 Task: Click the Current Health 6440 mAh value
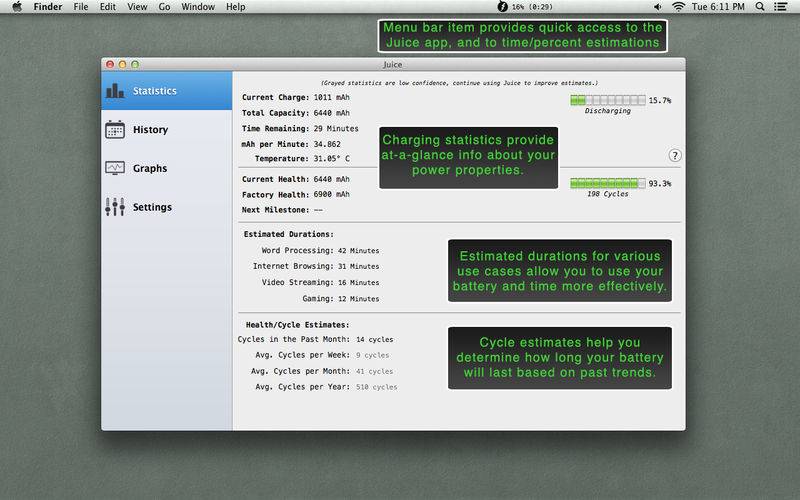click(332, 179)
